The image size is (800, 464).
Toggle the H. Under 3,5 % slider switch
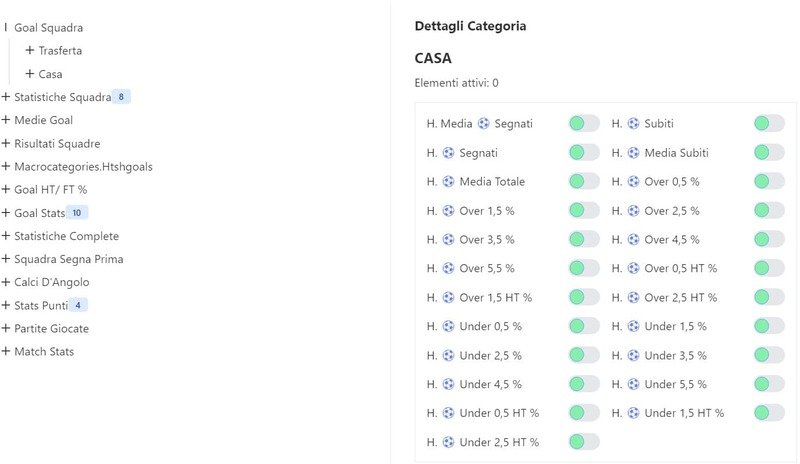(x=769, y=355)
